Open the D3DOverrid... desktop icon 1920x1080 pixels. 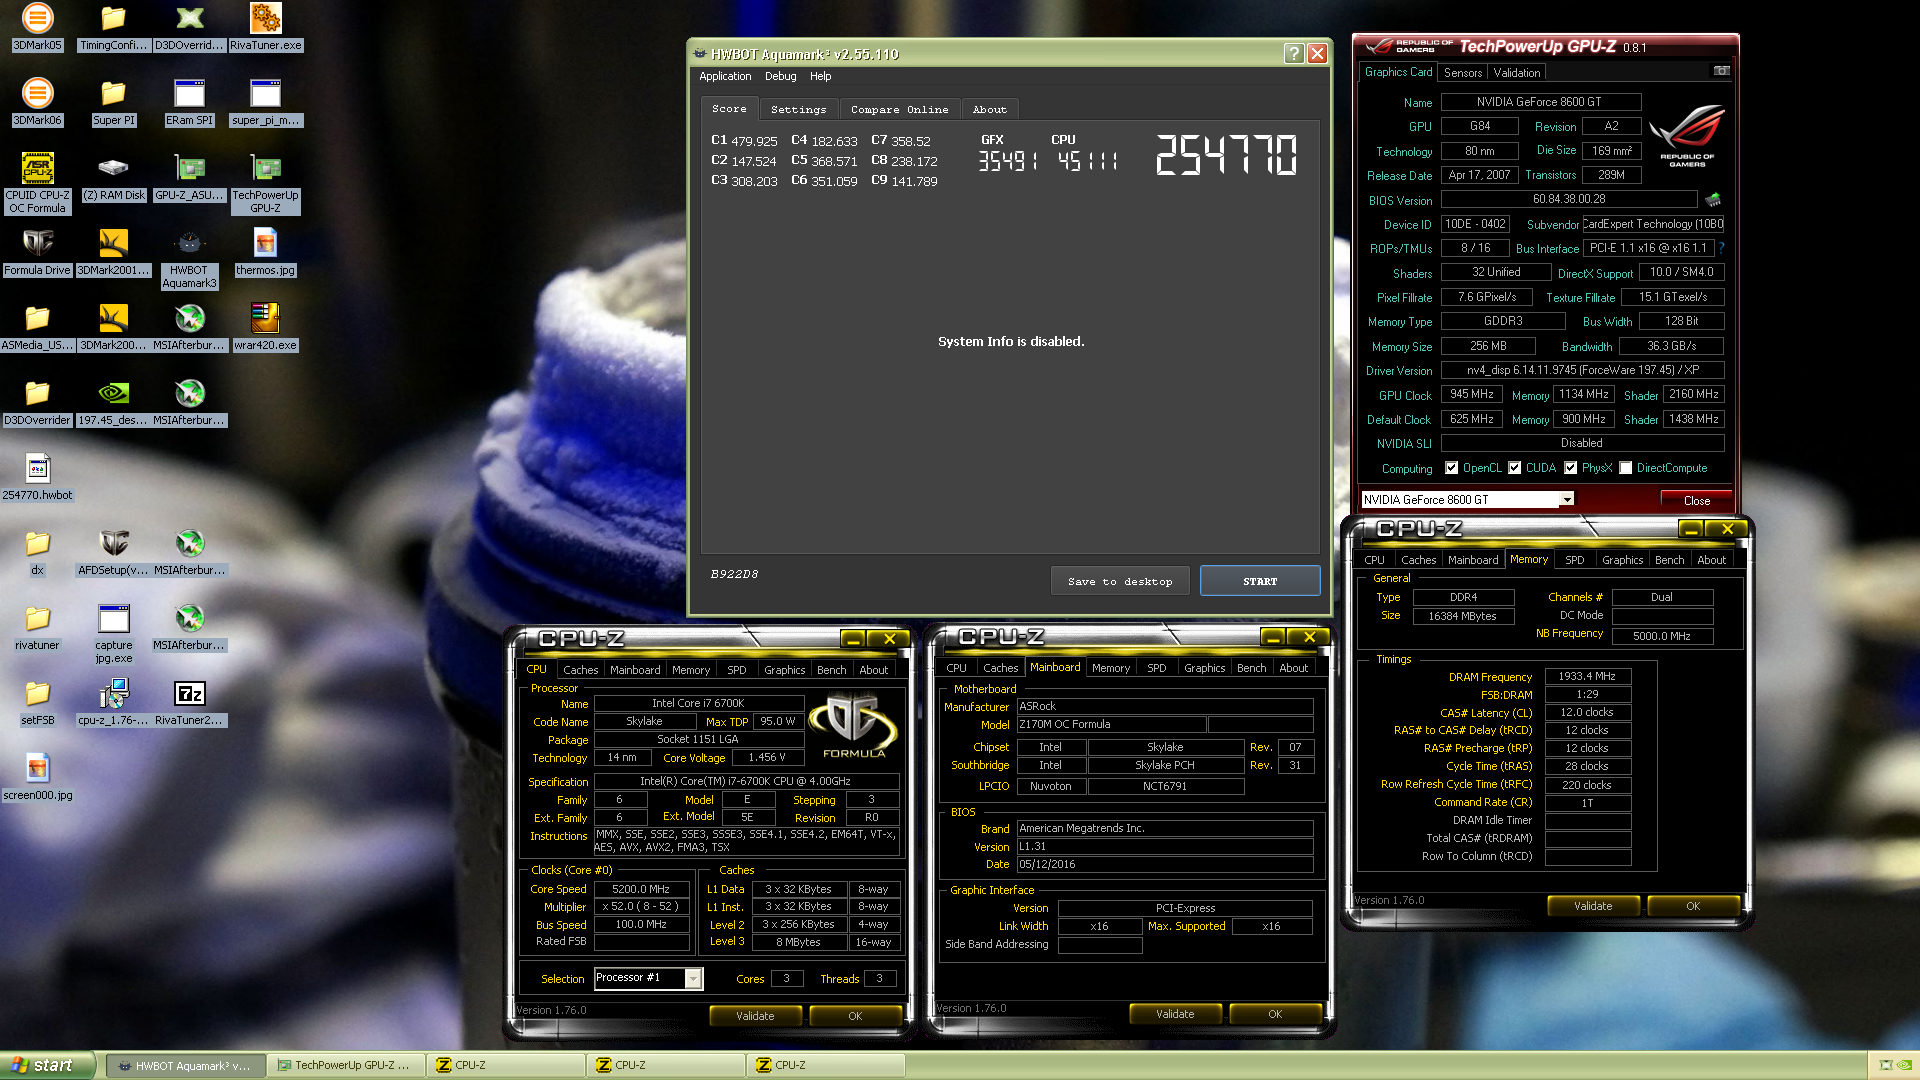pos(189,27)
